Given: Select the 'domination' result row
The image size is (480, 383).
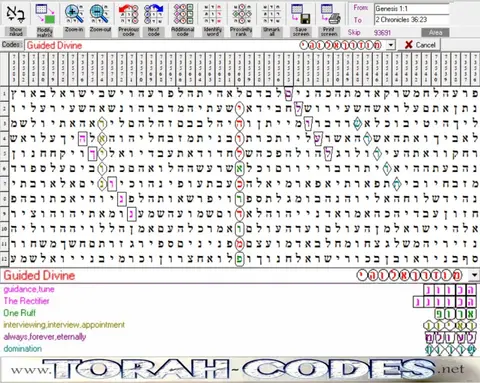Looking at the screenshot, I should pyautogui.click(x=240, y=349).
